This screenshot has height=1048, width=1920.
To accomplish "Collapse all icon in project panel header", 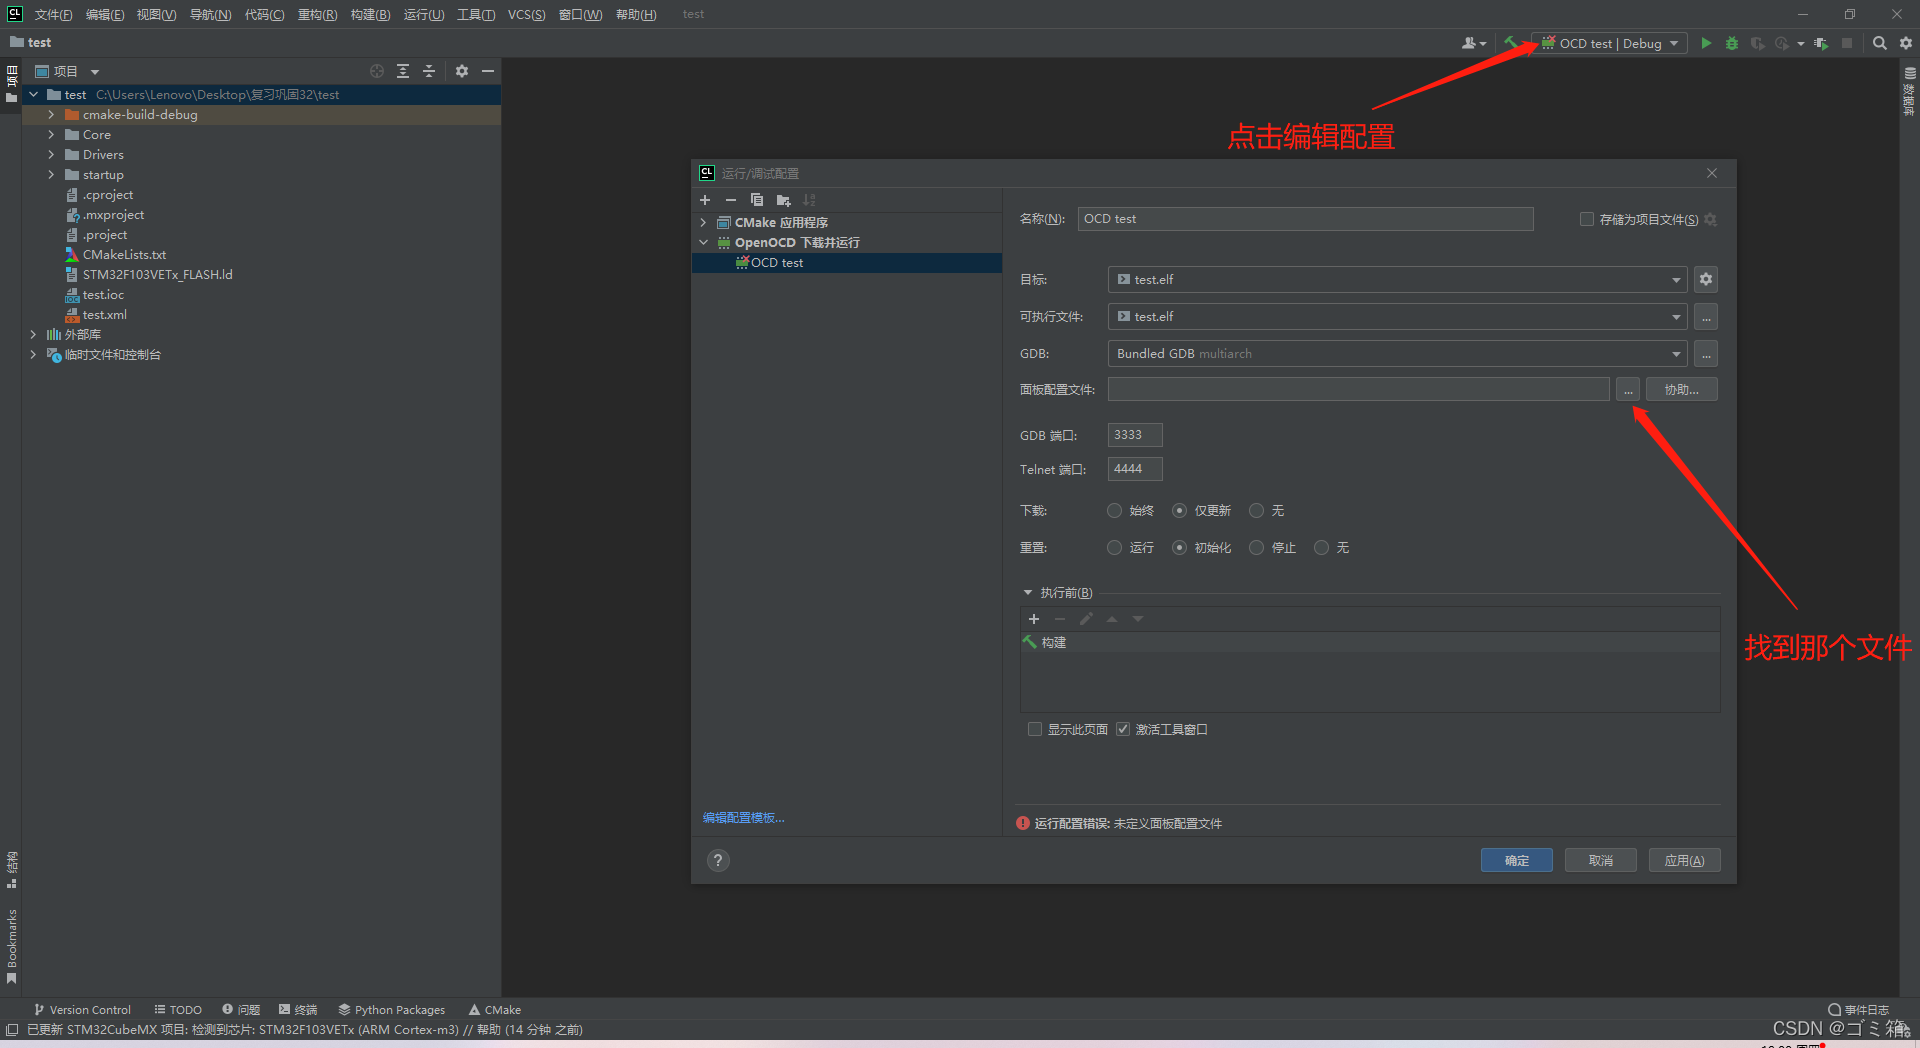I will [x=429, y=71].
